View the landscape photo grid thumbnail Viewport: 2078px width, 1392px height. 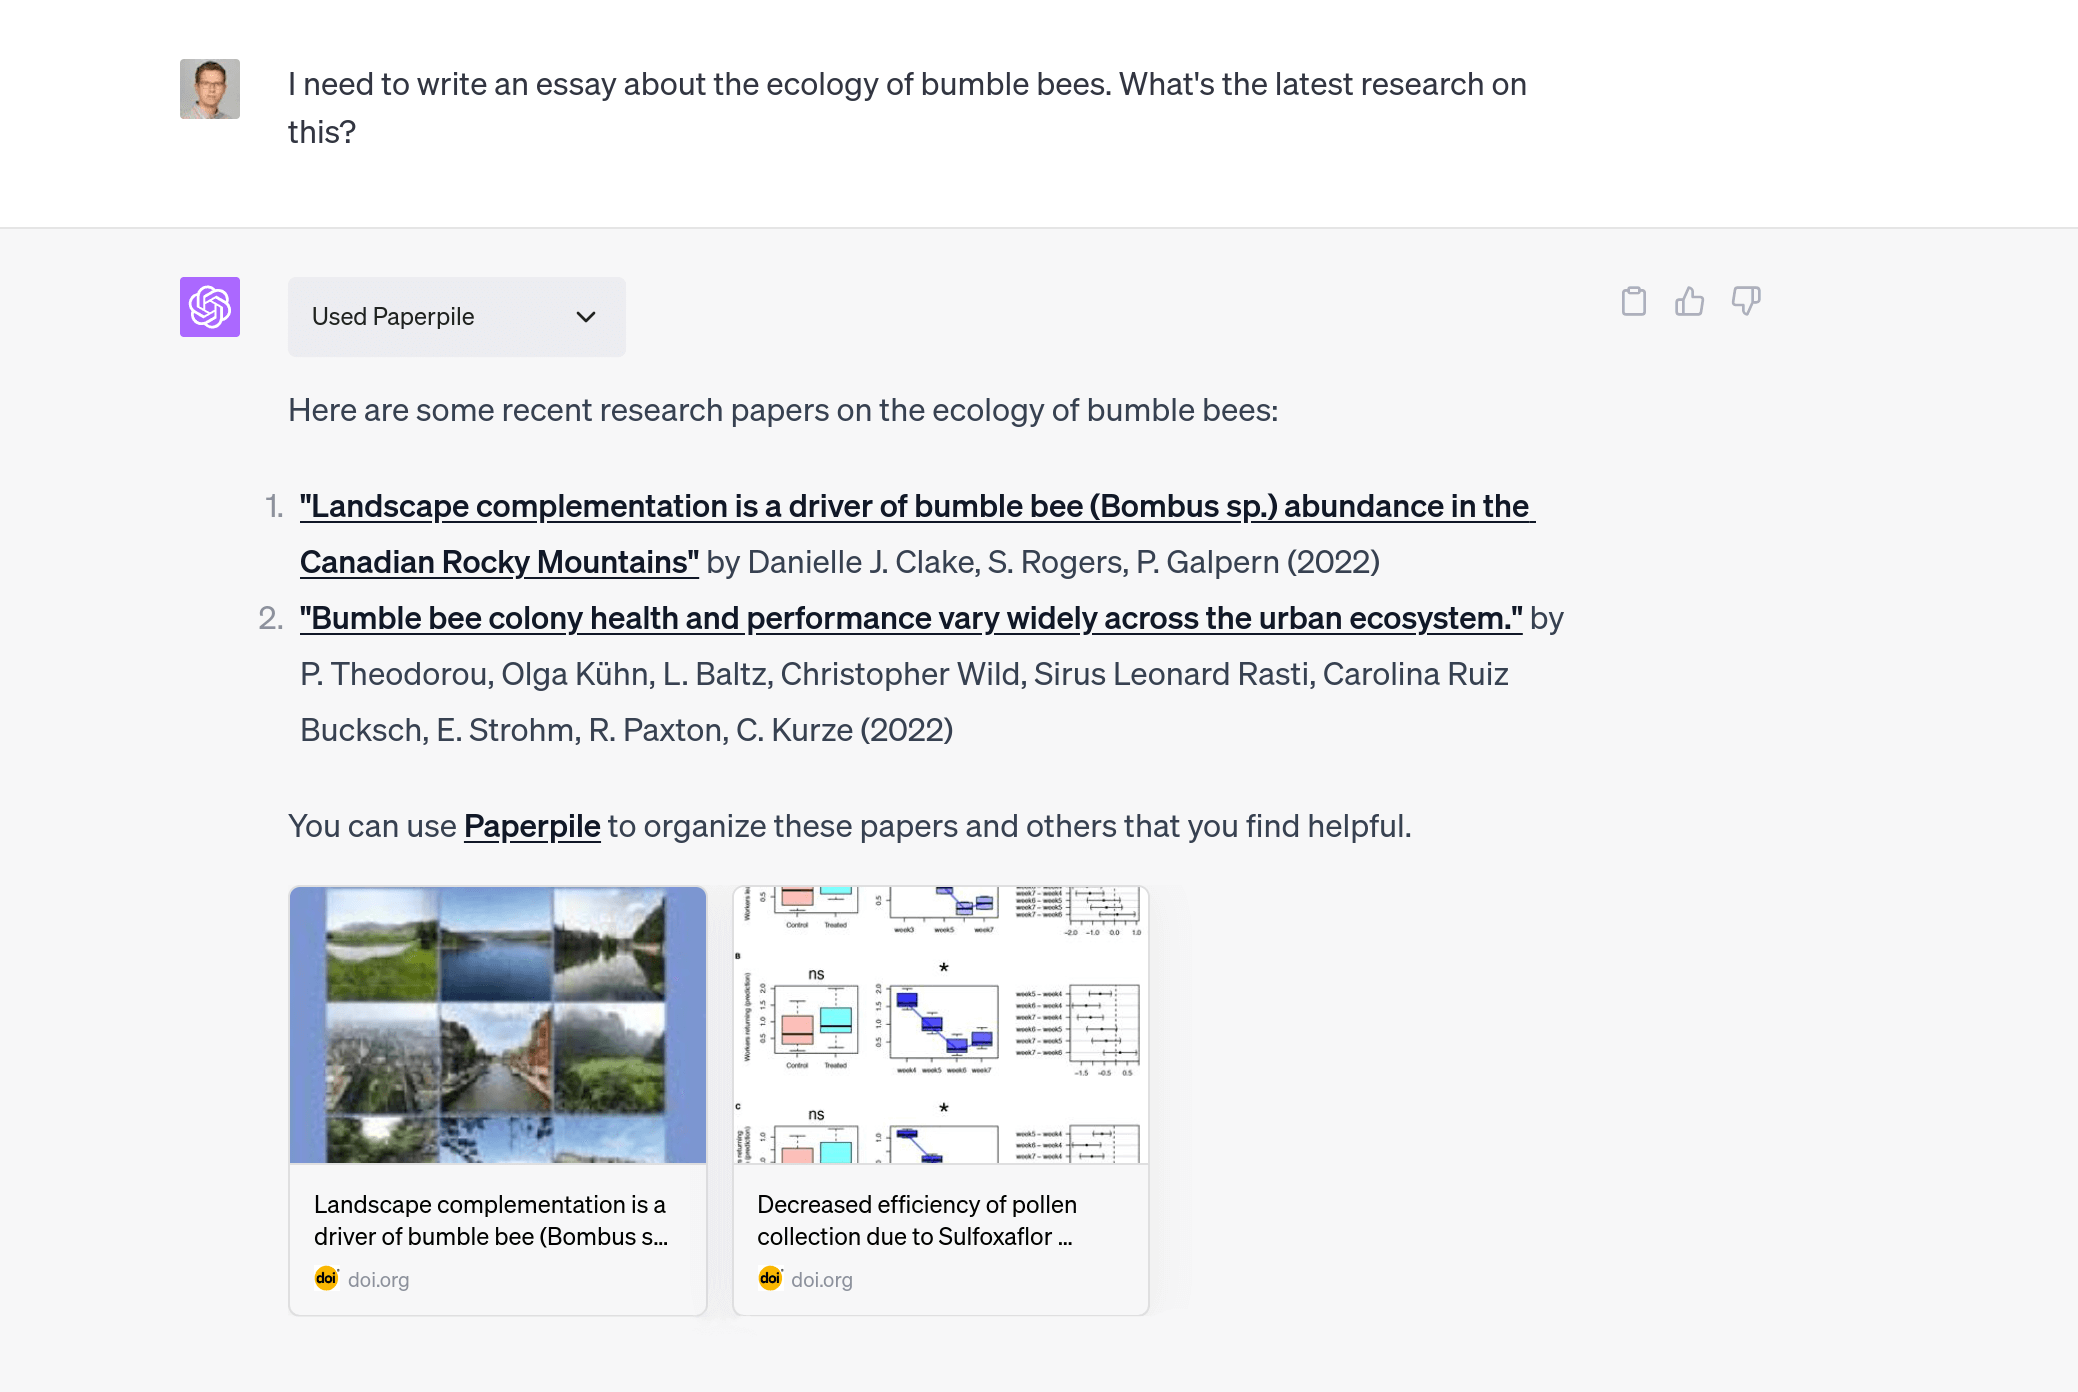click(497, 1025)
